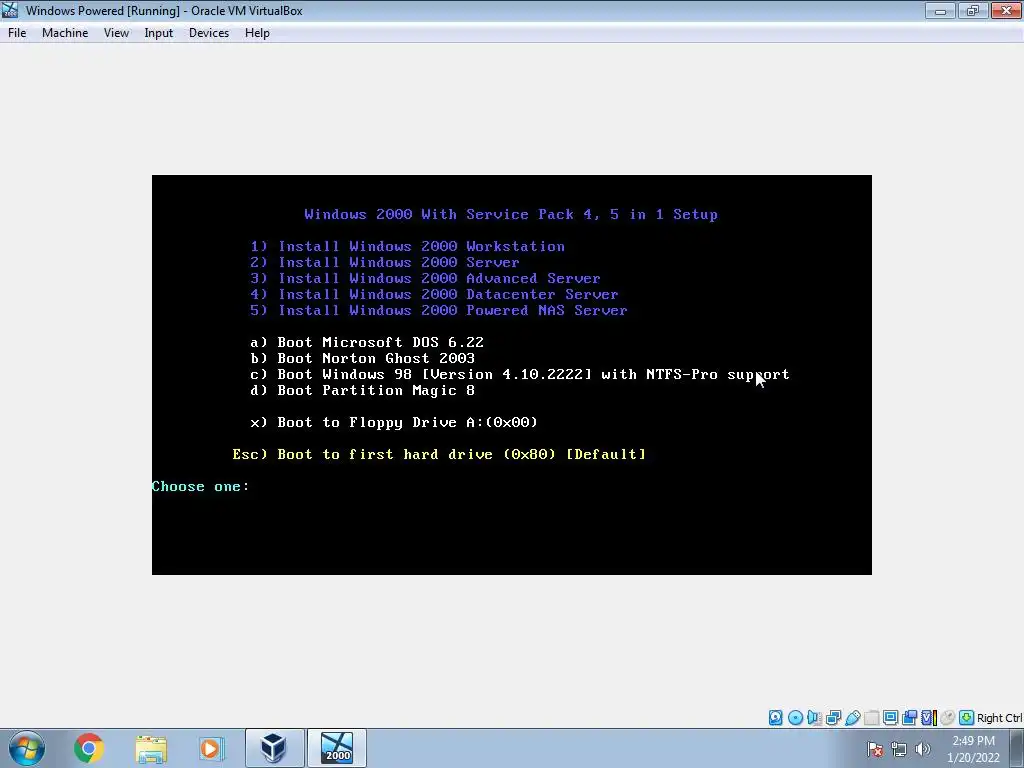Open the virtual display status icon

890,718
